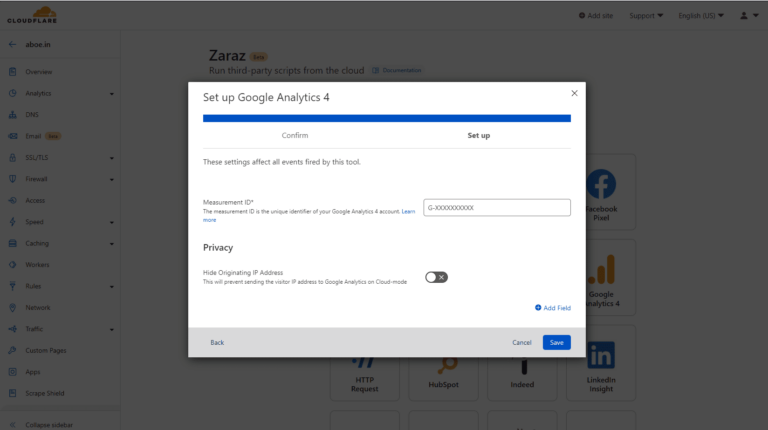Expand the Traffic sidebar section arrow
The image size is (768, 430).
(112, 330)
